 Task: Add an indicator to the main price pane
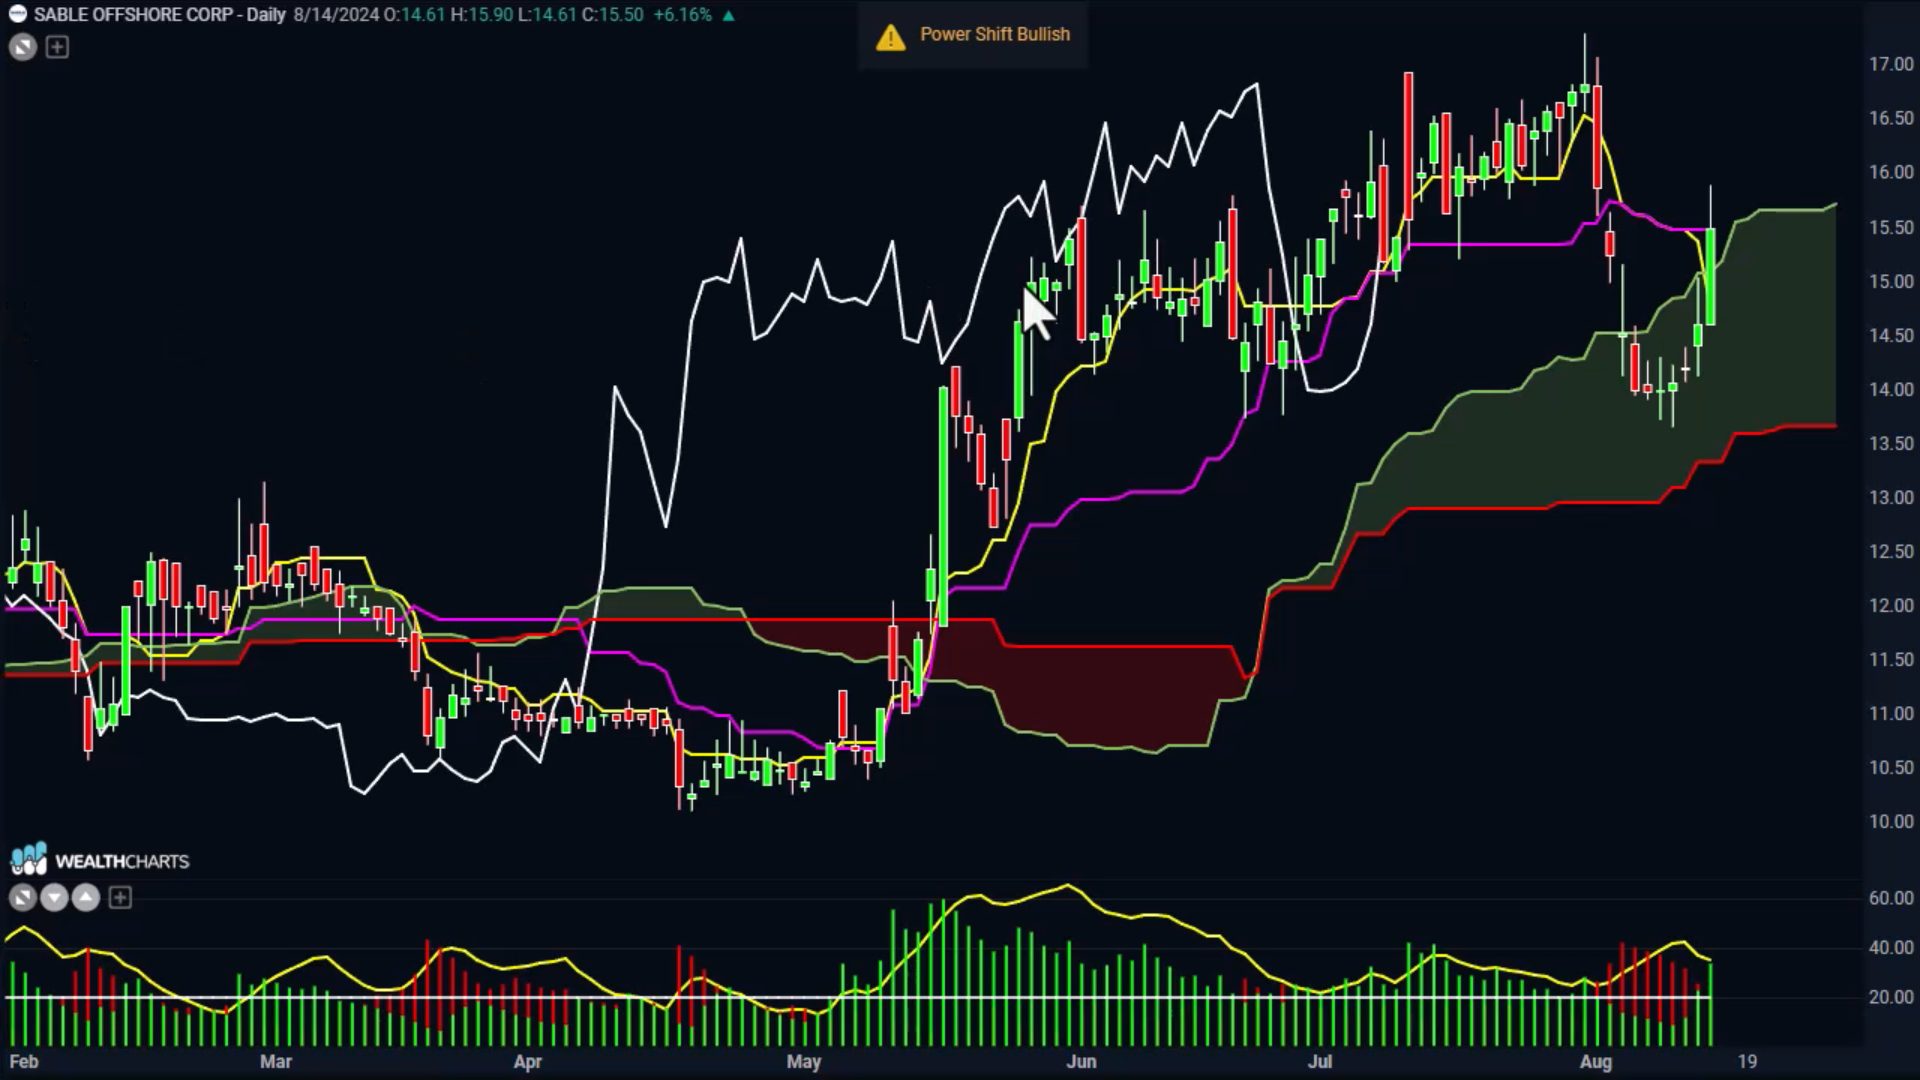pyautogui.click(x=57, y=47)
